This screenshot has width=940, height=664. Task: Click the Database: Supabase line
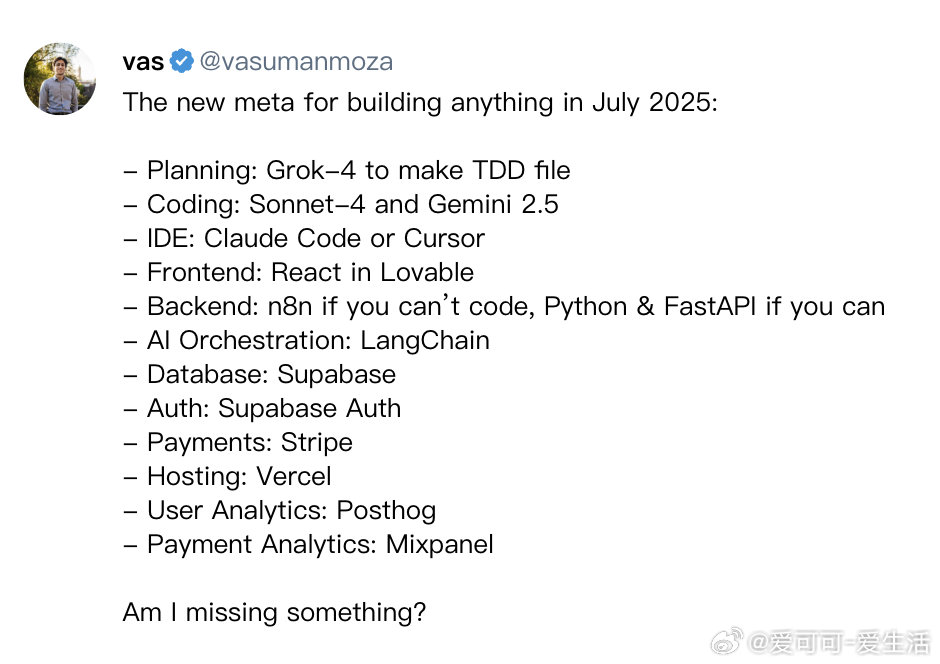(259, 375)
